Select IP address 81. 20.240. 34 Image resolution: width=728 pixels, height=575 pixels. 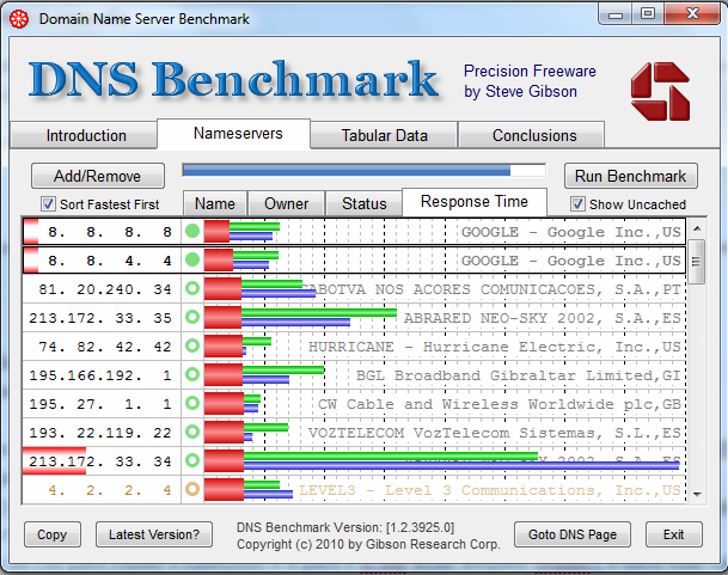point(105,289)
